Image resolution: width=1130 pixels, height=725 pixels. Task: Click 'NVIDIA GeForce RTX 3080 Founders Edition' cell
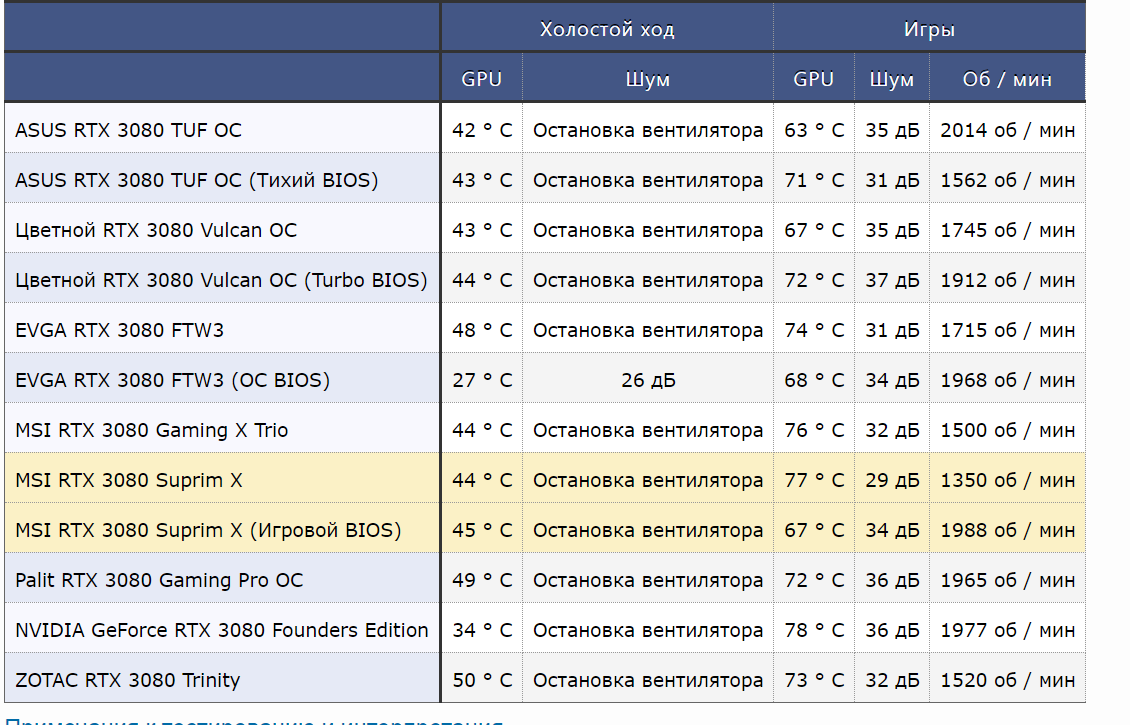[x=221, y=630]
